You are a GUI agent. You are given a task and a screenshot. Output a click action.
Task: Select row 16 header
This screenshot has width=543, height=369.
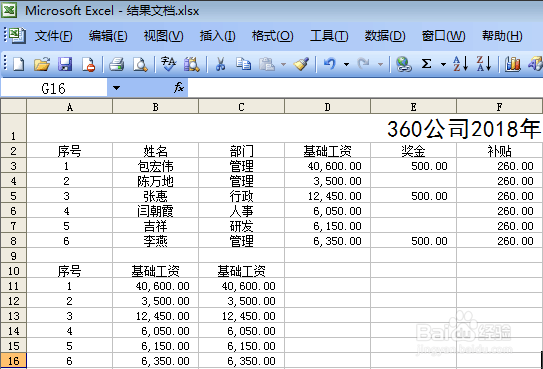coord(13,361)
